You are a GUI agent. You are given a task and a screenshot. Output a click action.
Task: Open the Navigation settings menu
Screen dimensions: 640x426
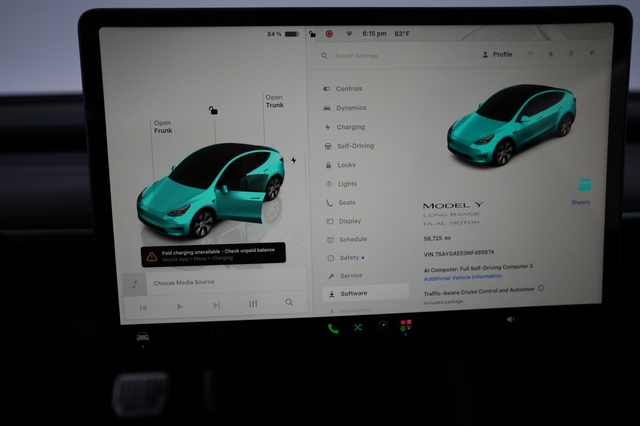click(351, 311)
